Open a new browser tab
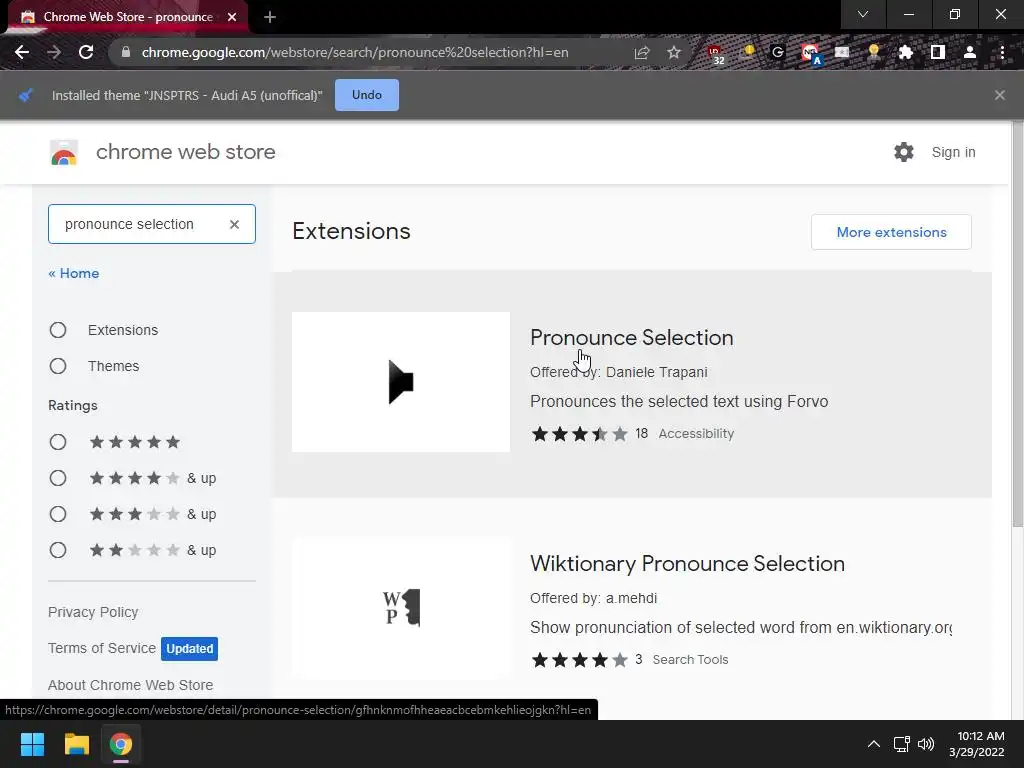 point(270,17)
